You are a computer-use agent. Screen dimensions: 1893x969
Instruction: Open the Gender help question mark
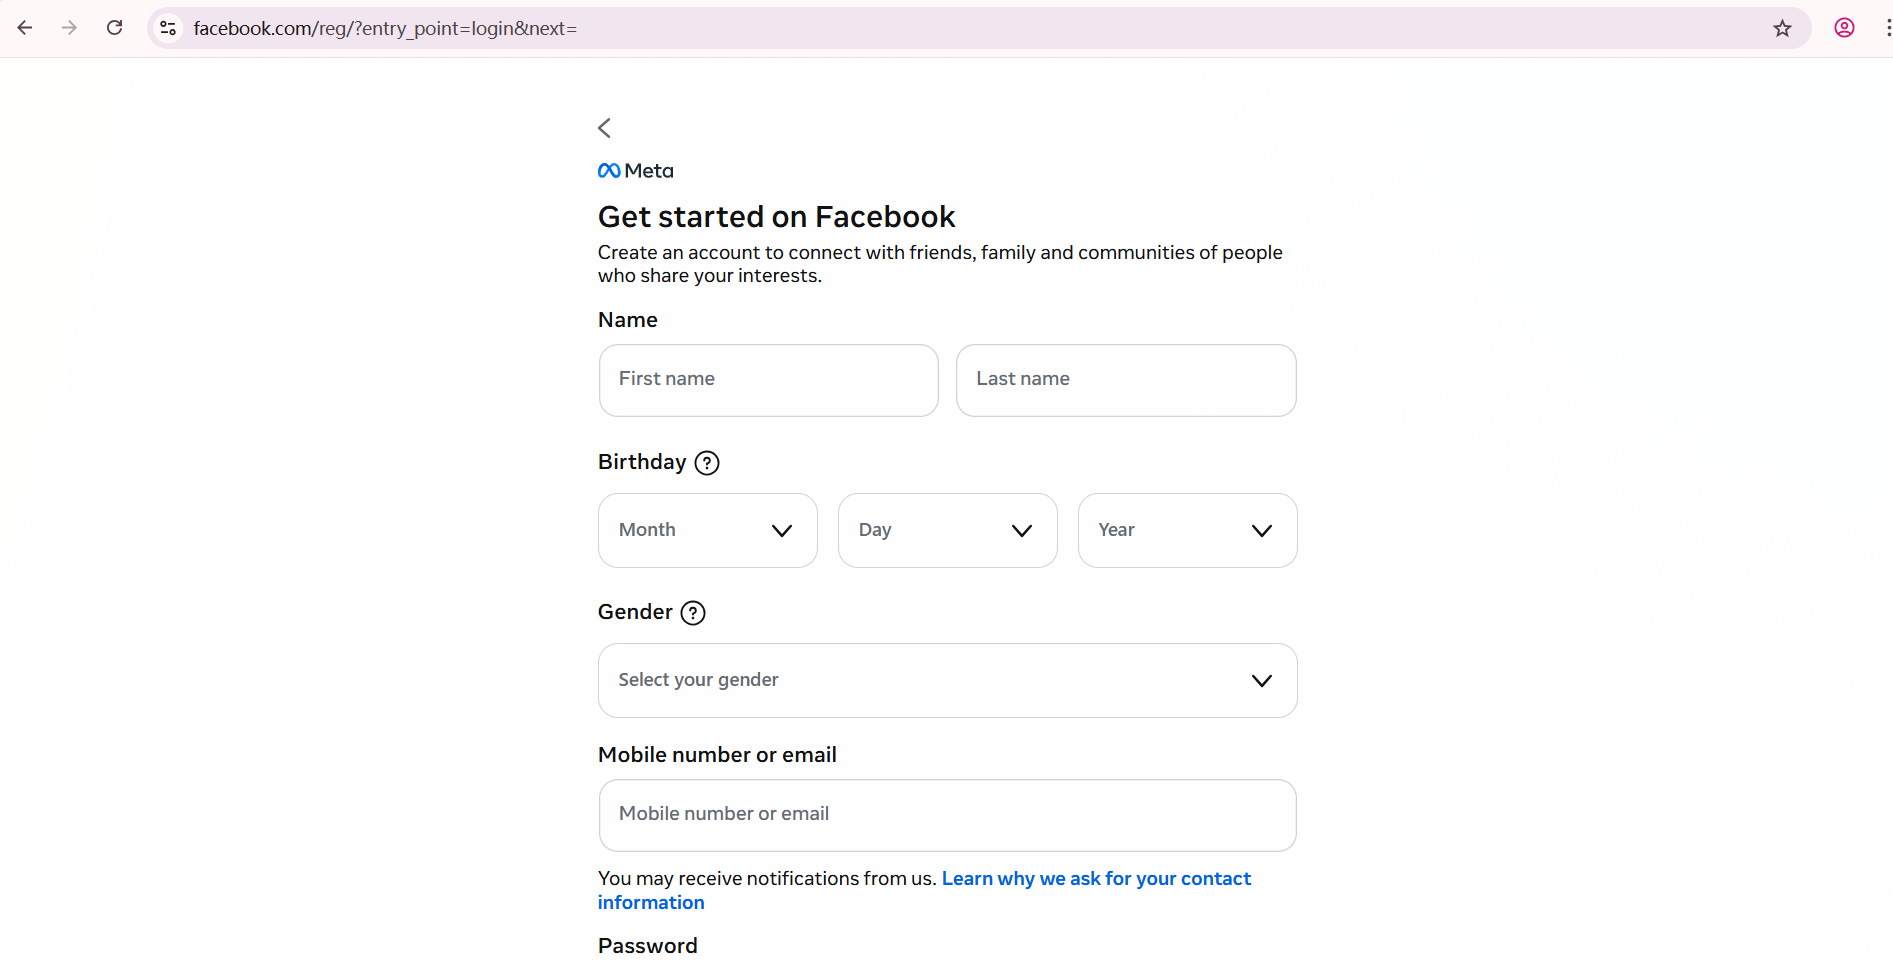[x=693, y=613]
